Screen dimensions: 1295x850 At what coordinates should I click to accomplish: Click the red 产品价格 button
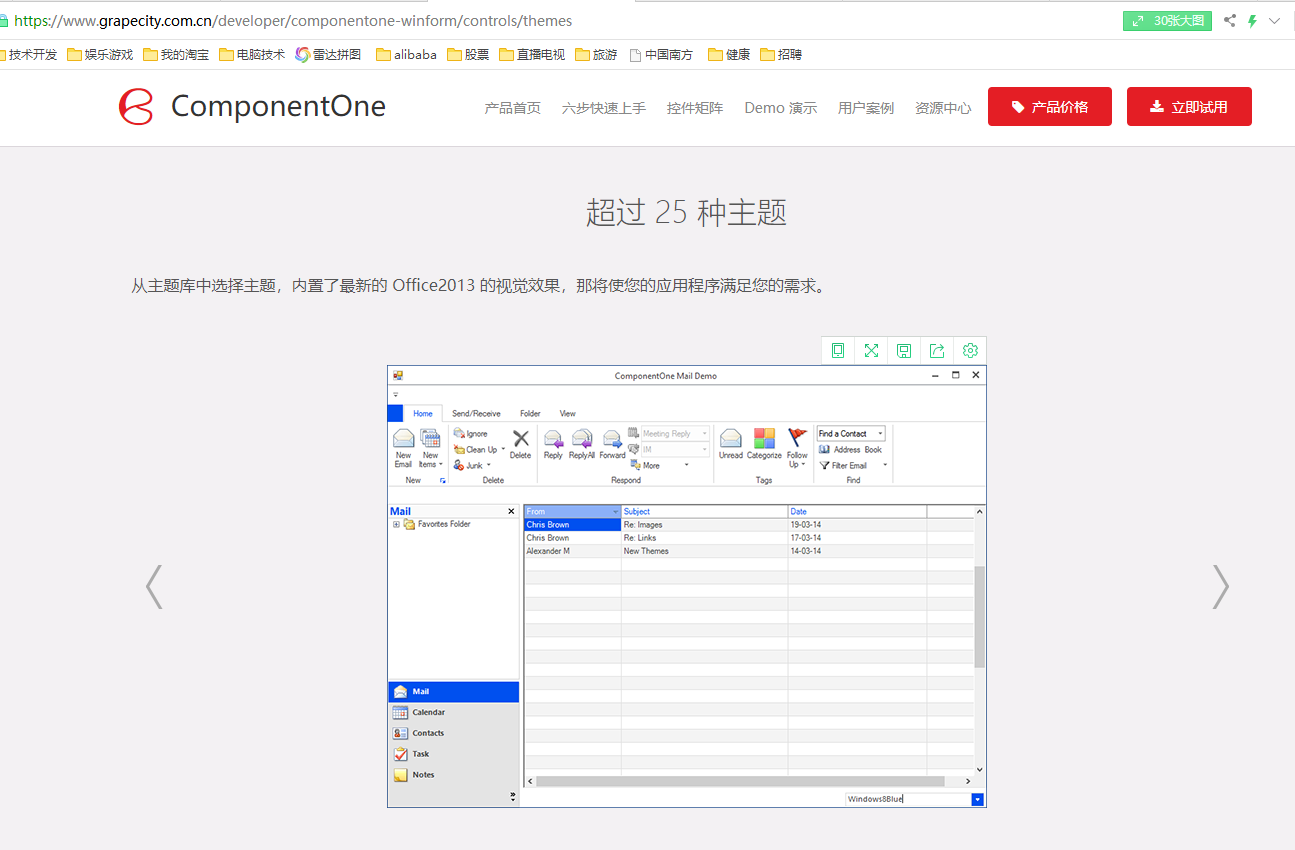[1050, 107]
